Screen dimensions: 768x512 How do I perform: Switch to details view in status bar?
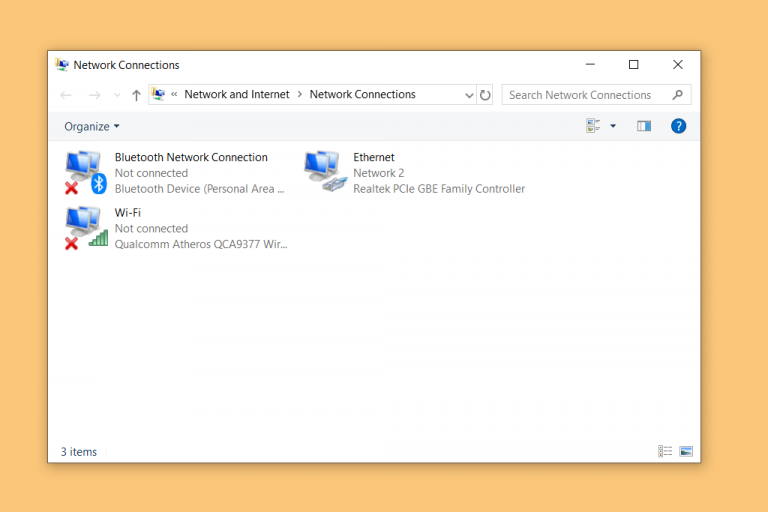coord(665,451)
